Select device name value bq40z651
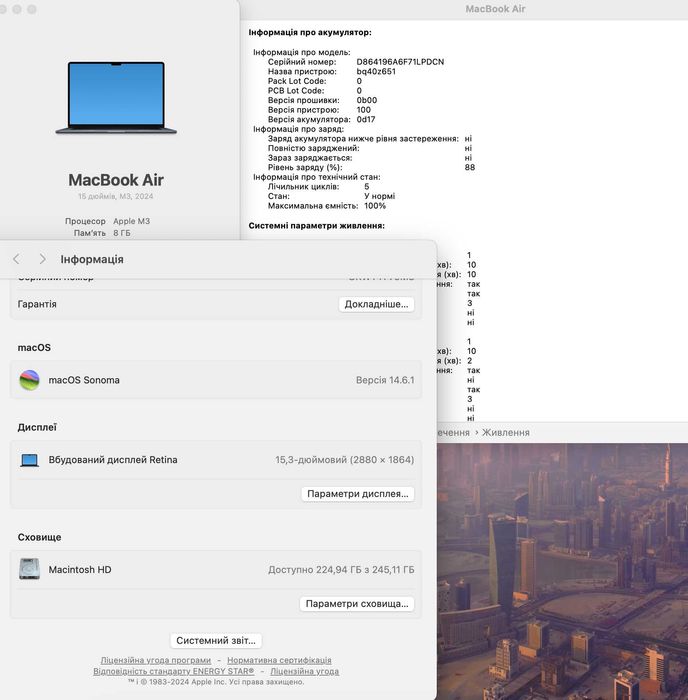The height and width of the screenshot is (700, 688). tap(376, 71)
